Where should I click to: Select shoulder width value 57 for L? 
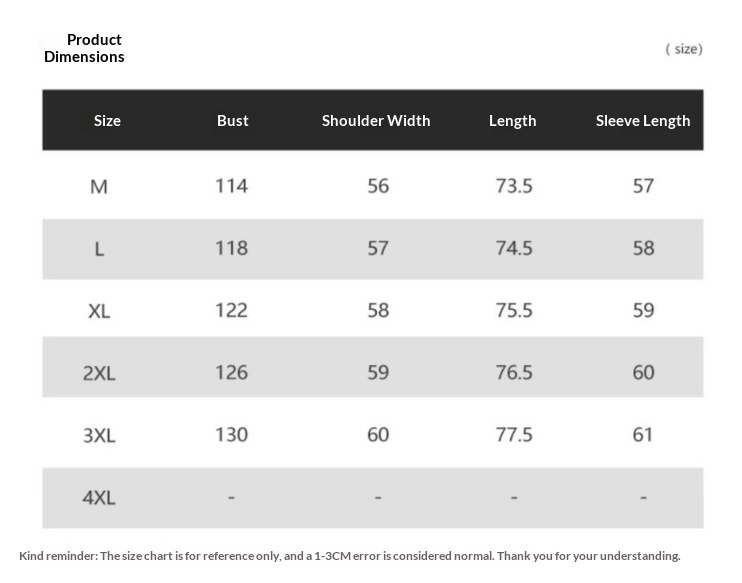[377, 248]
